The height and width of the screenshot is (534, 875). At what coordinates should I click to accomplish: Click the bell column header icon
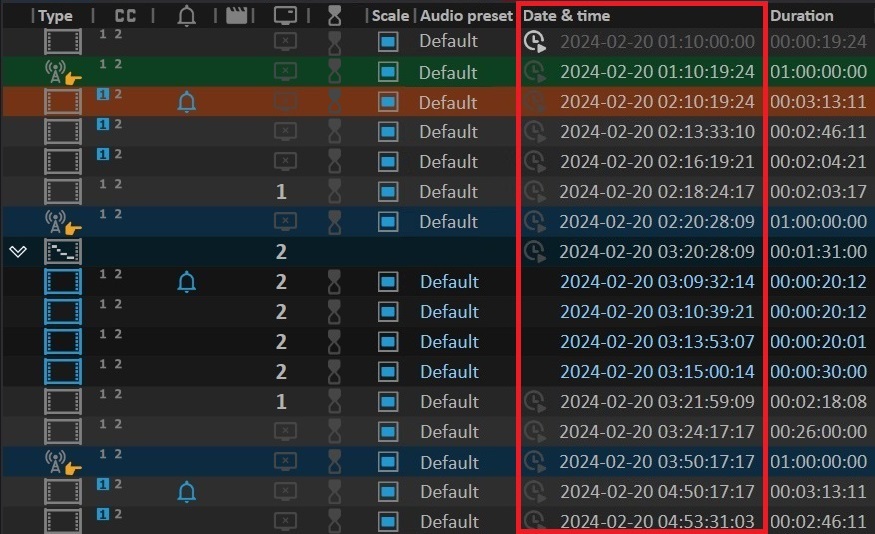pos(186,16)
